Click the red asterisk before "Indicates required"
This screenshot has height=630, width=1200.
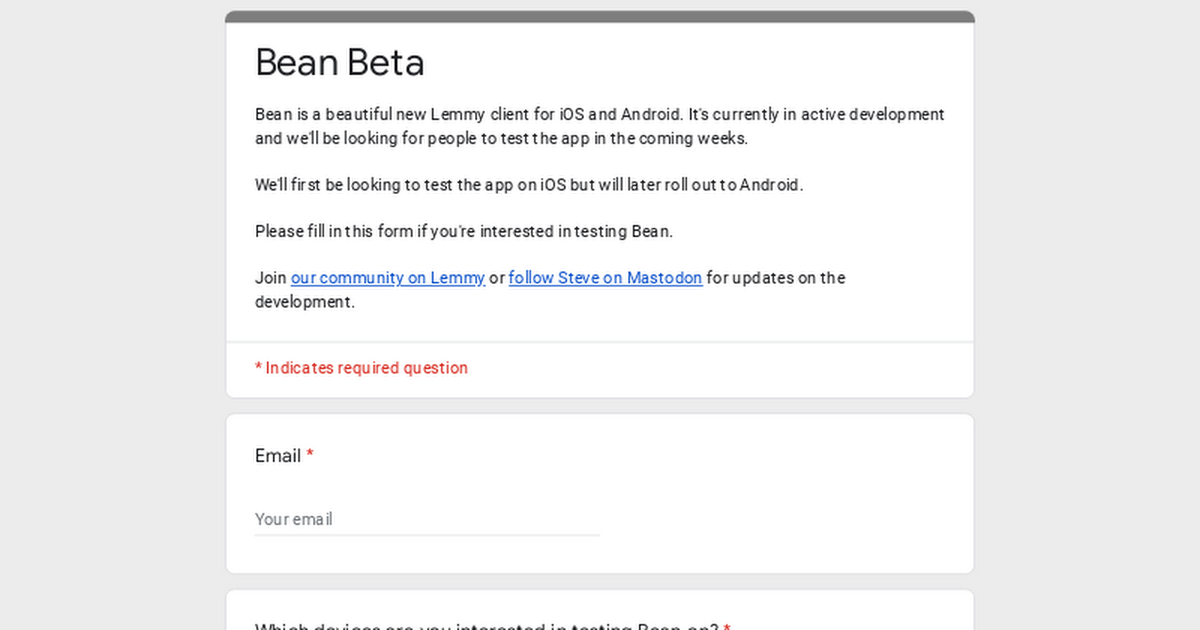pyautogui.click(x=258, y=368)
